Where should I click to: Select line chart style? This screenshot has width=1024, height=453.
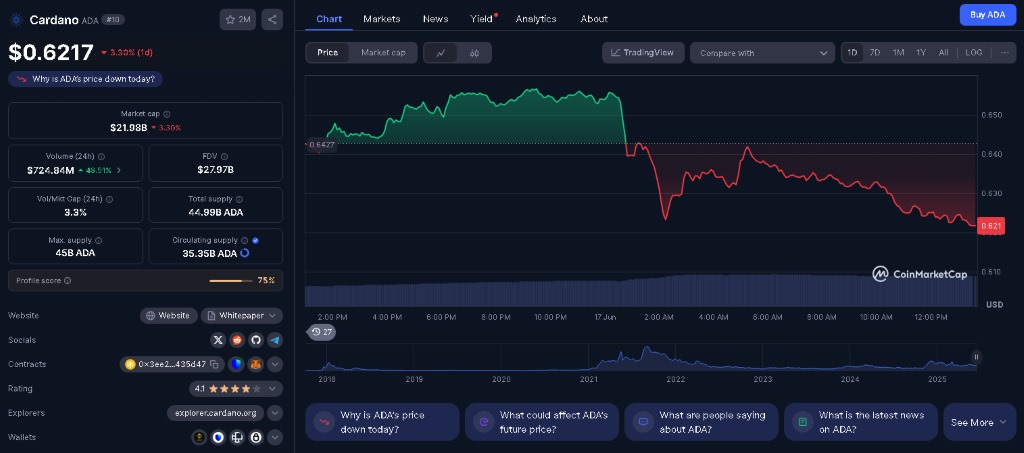(x=441, y=53)
